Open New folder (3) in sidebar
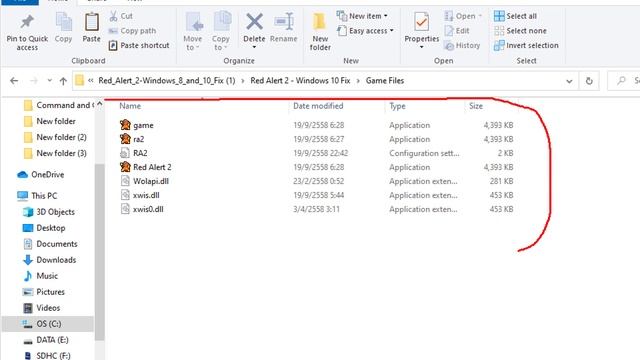 click(x=55, y=153)
